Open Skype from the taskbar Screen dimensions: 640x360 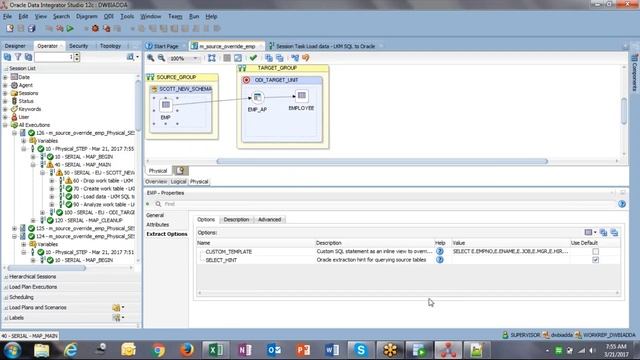point(360,350)
